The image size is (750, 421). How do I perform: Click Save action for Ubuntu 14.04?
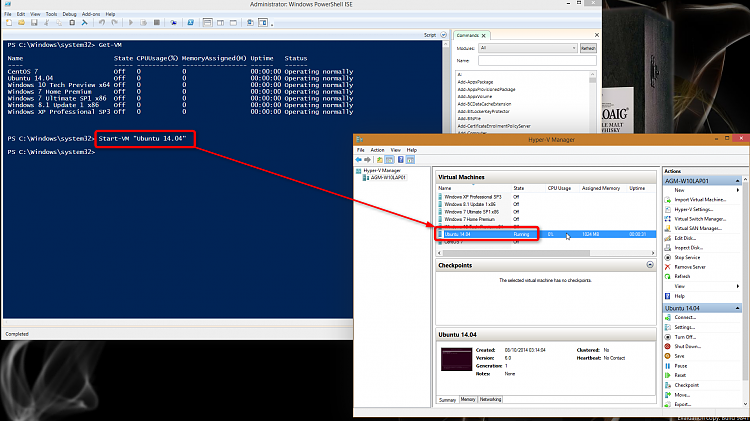coord(679,356)
